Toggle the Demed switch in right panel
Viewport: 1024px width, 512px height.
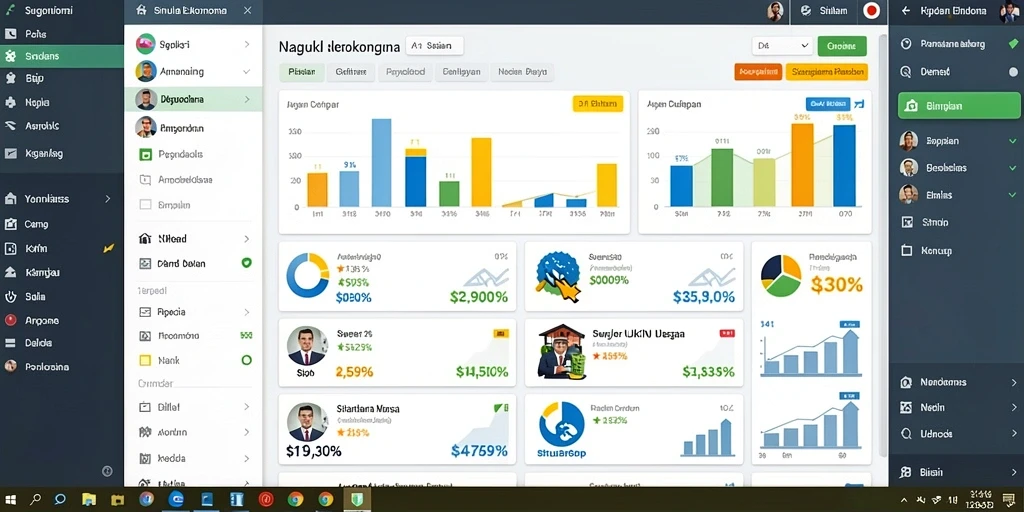[x=1013, y=72]
